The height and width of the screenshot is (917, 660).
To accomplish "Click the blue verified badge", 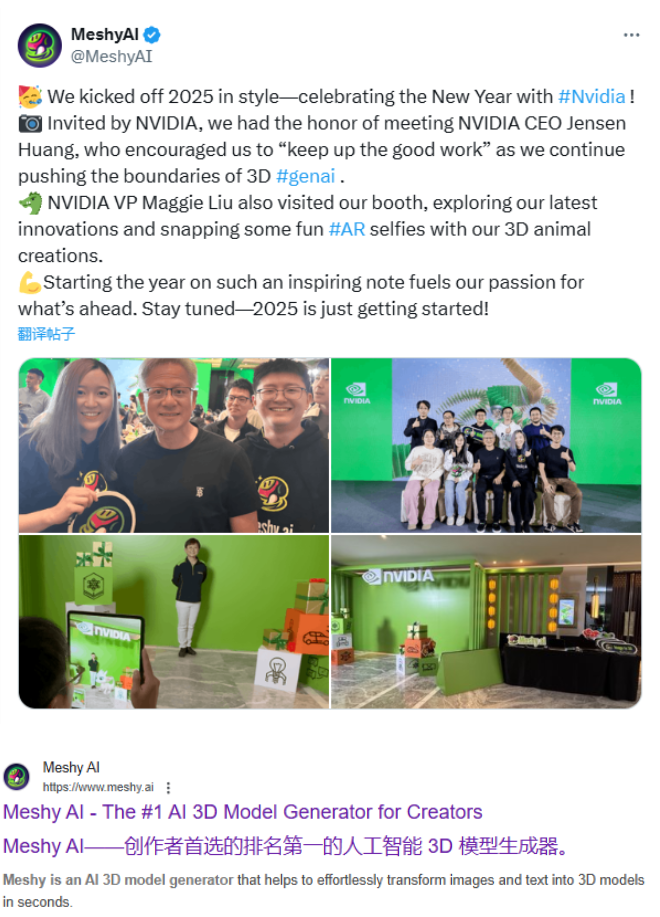I will pos(152,35).
